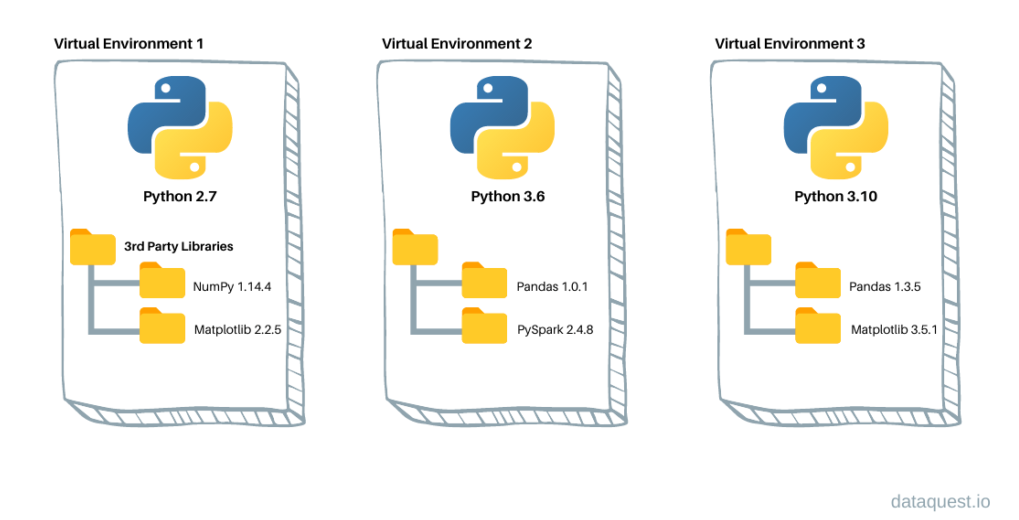Expand the 3rd Party Libraries root folder
Image resolution: width=1019 pixels, height=520 pixels.
click(92, 247)
